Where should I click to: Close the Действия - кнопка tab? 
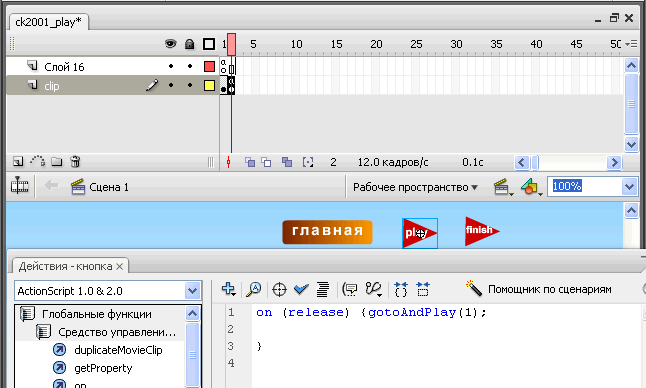pos(119,266)
